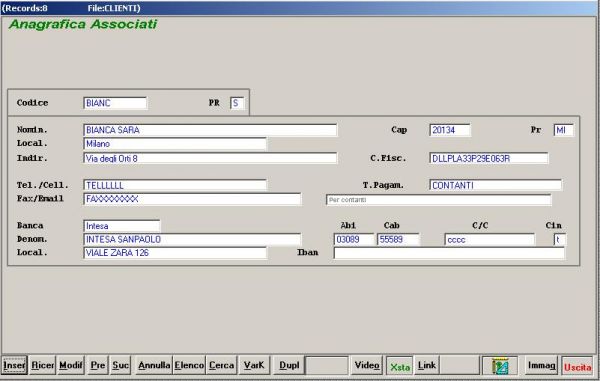Click the drawing-tools icon button near Immag
The height and width of the screenshot is (381, 600).
pyautogui.click(x=500, y=366)
